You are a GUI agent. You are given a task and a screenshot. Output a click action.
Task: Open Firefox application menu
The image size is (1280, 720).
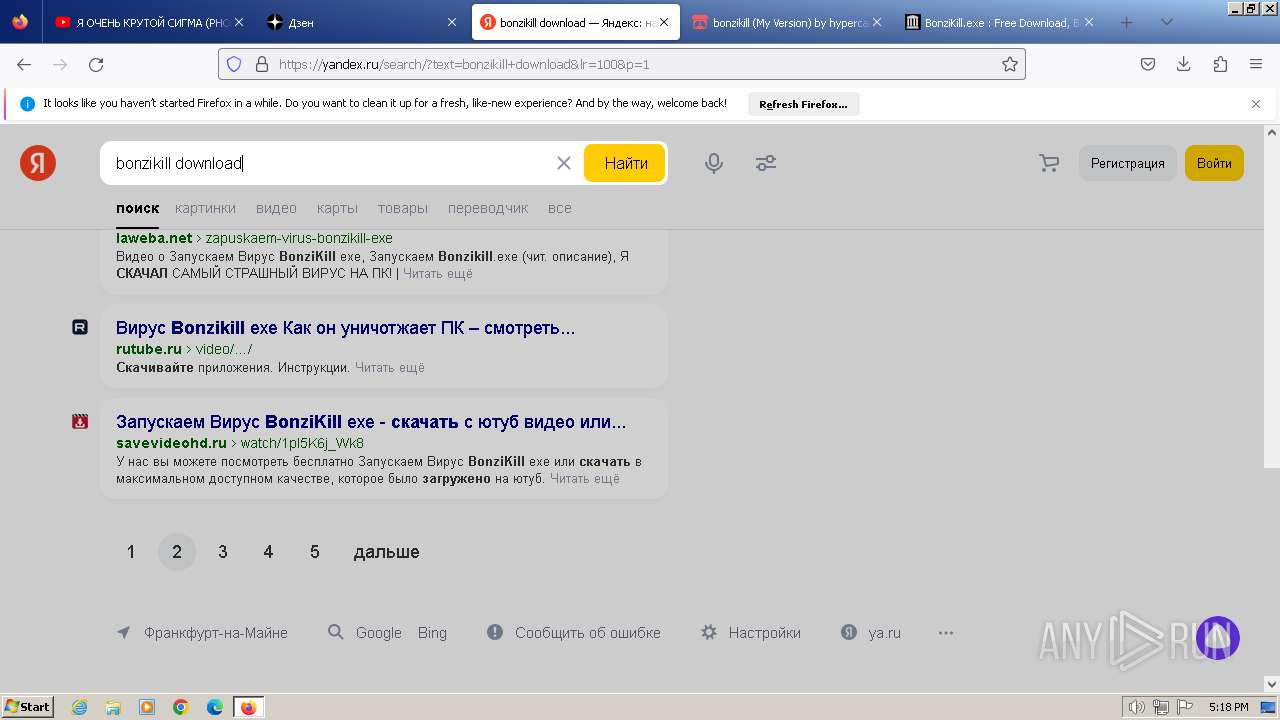pos(1256,64)
